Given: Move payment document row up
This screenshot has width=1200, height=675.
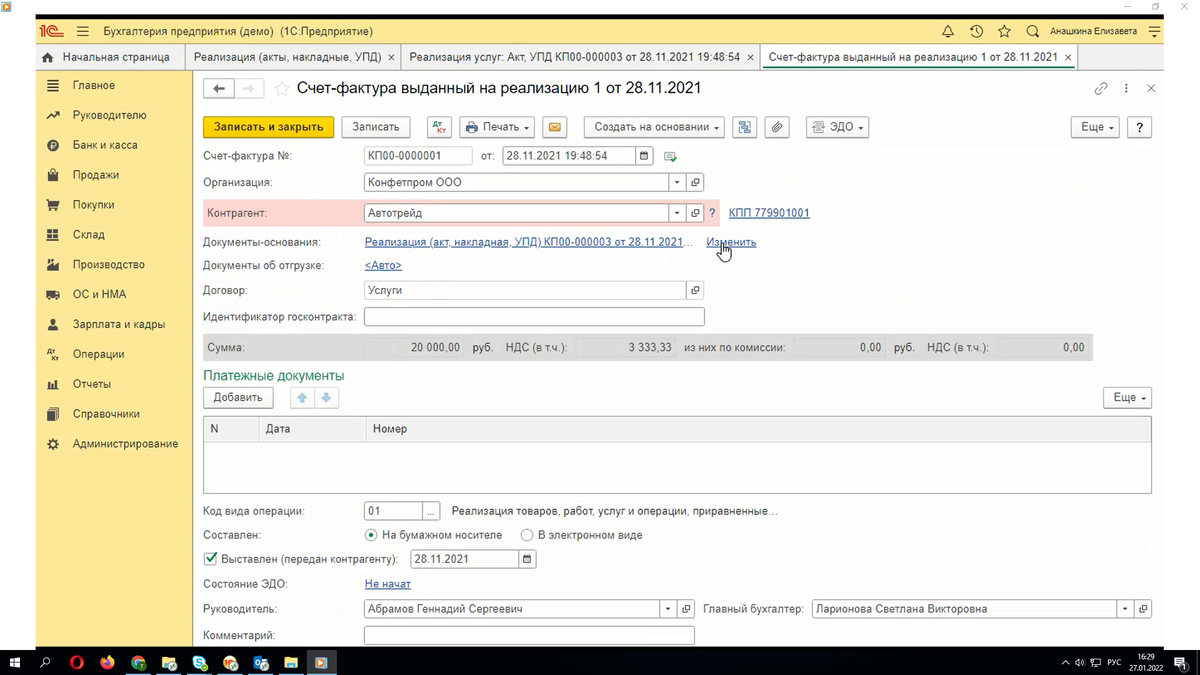Looking at the screenshot, I should pyautogui.click(x=302, y=397).
